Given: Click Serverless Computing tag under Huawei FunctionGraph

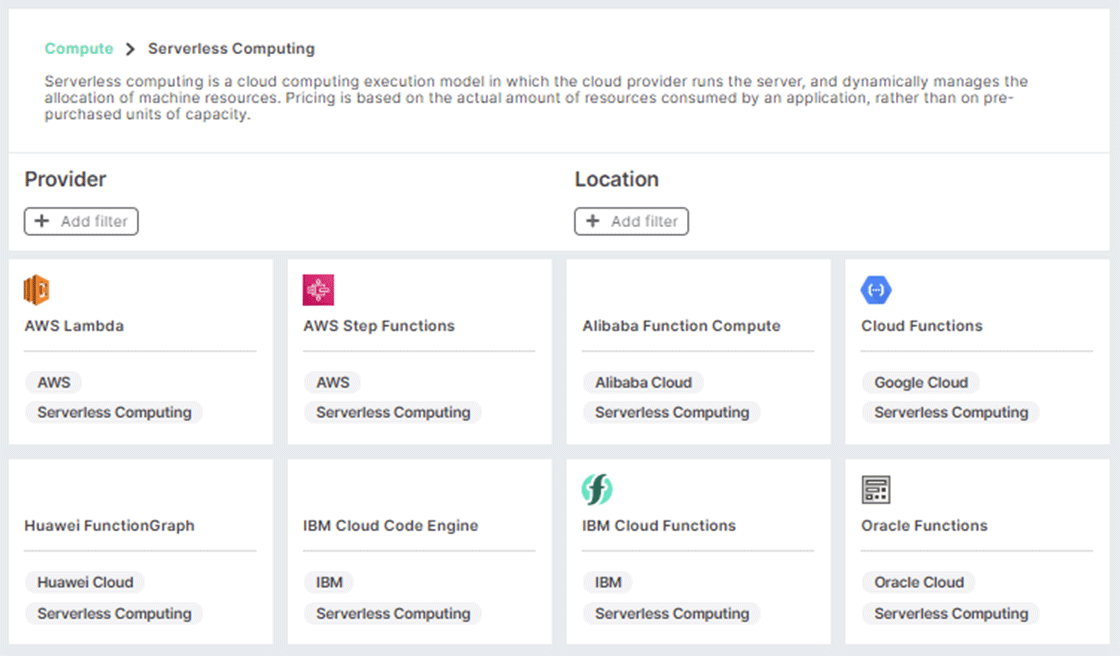Looking at the screenshot, I should coord(114,613).
